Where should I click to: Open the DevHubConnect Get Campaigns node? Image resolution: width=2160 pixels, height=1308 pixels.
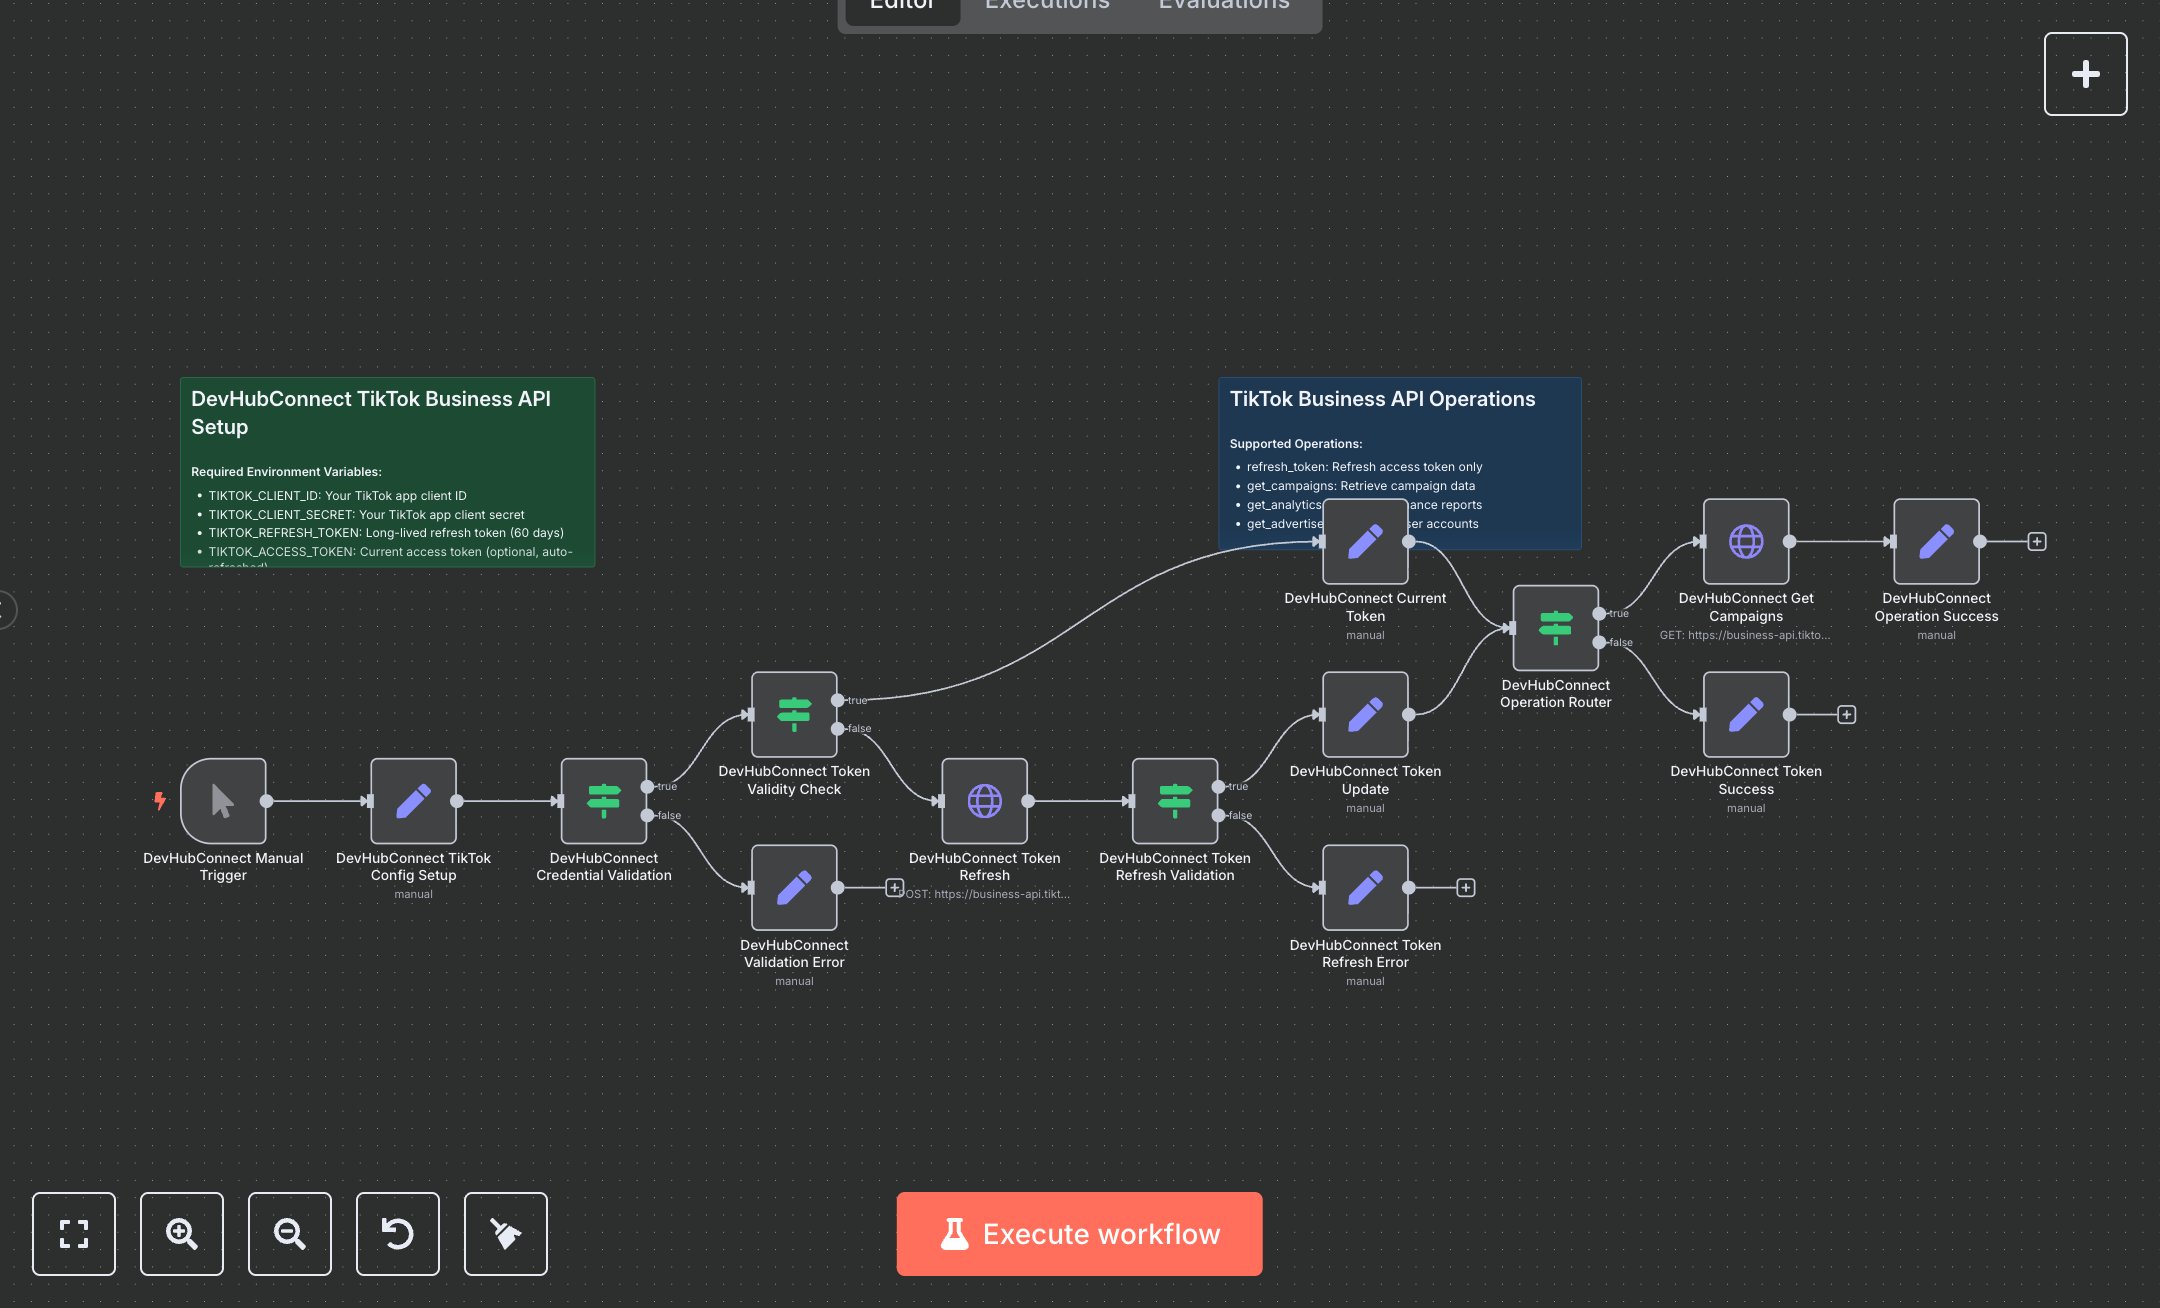1745,542
